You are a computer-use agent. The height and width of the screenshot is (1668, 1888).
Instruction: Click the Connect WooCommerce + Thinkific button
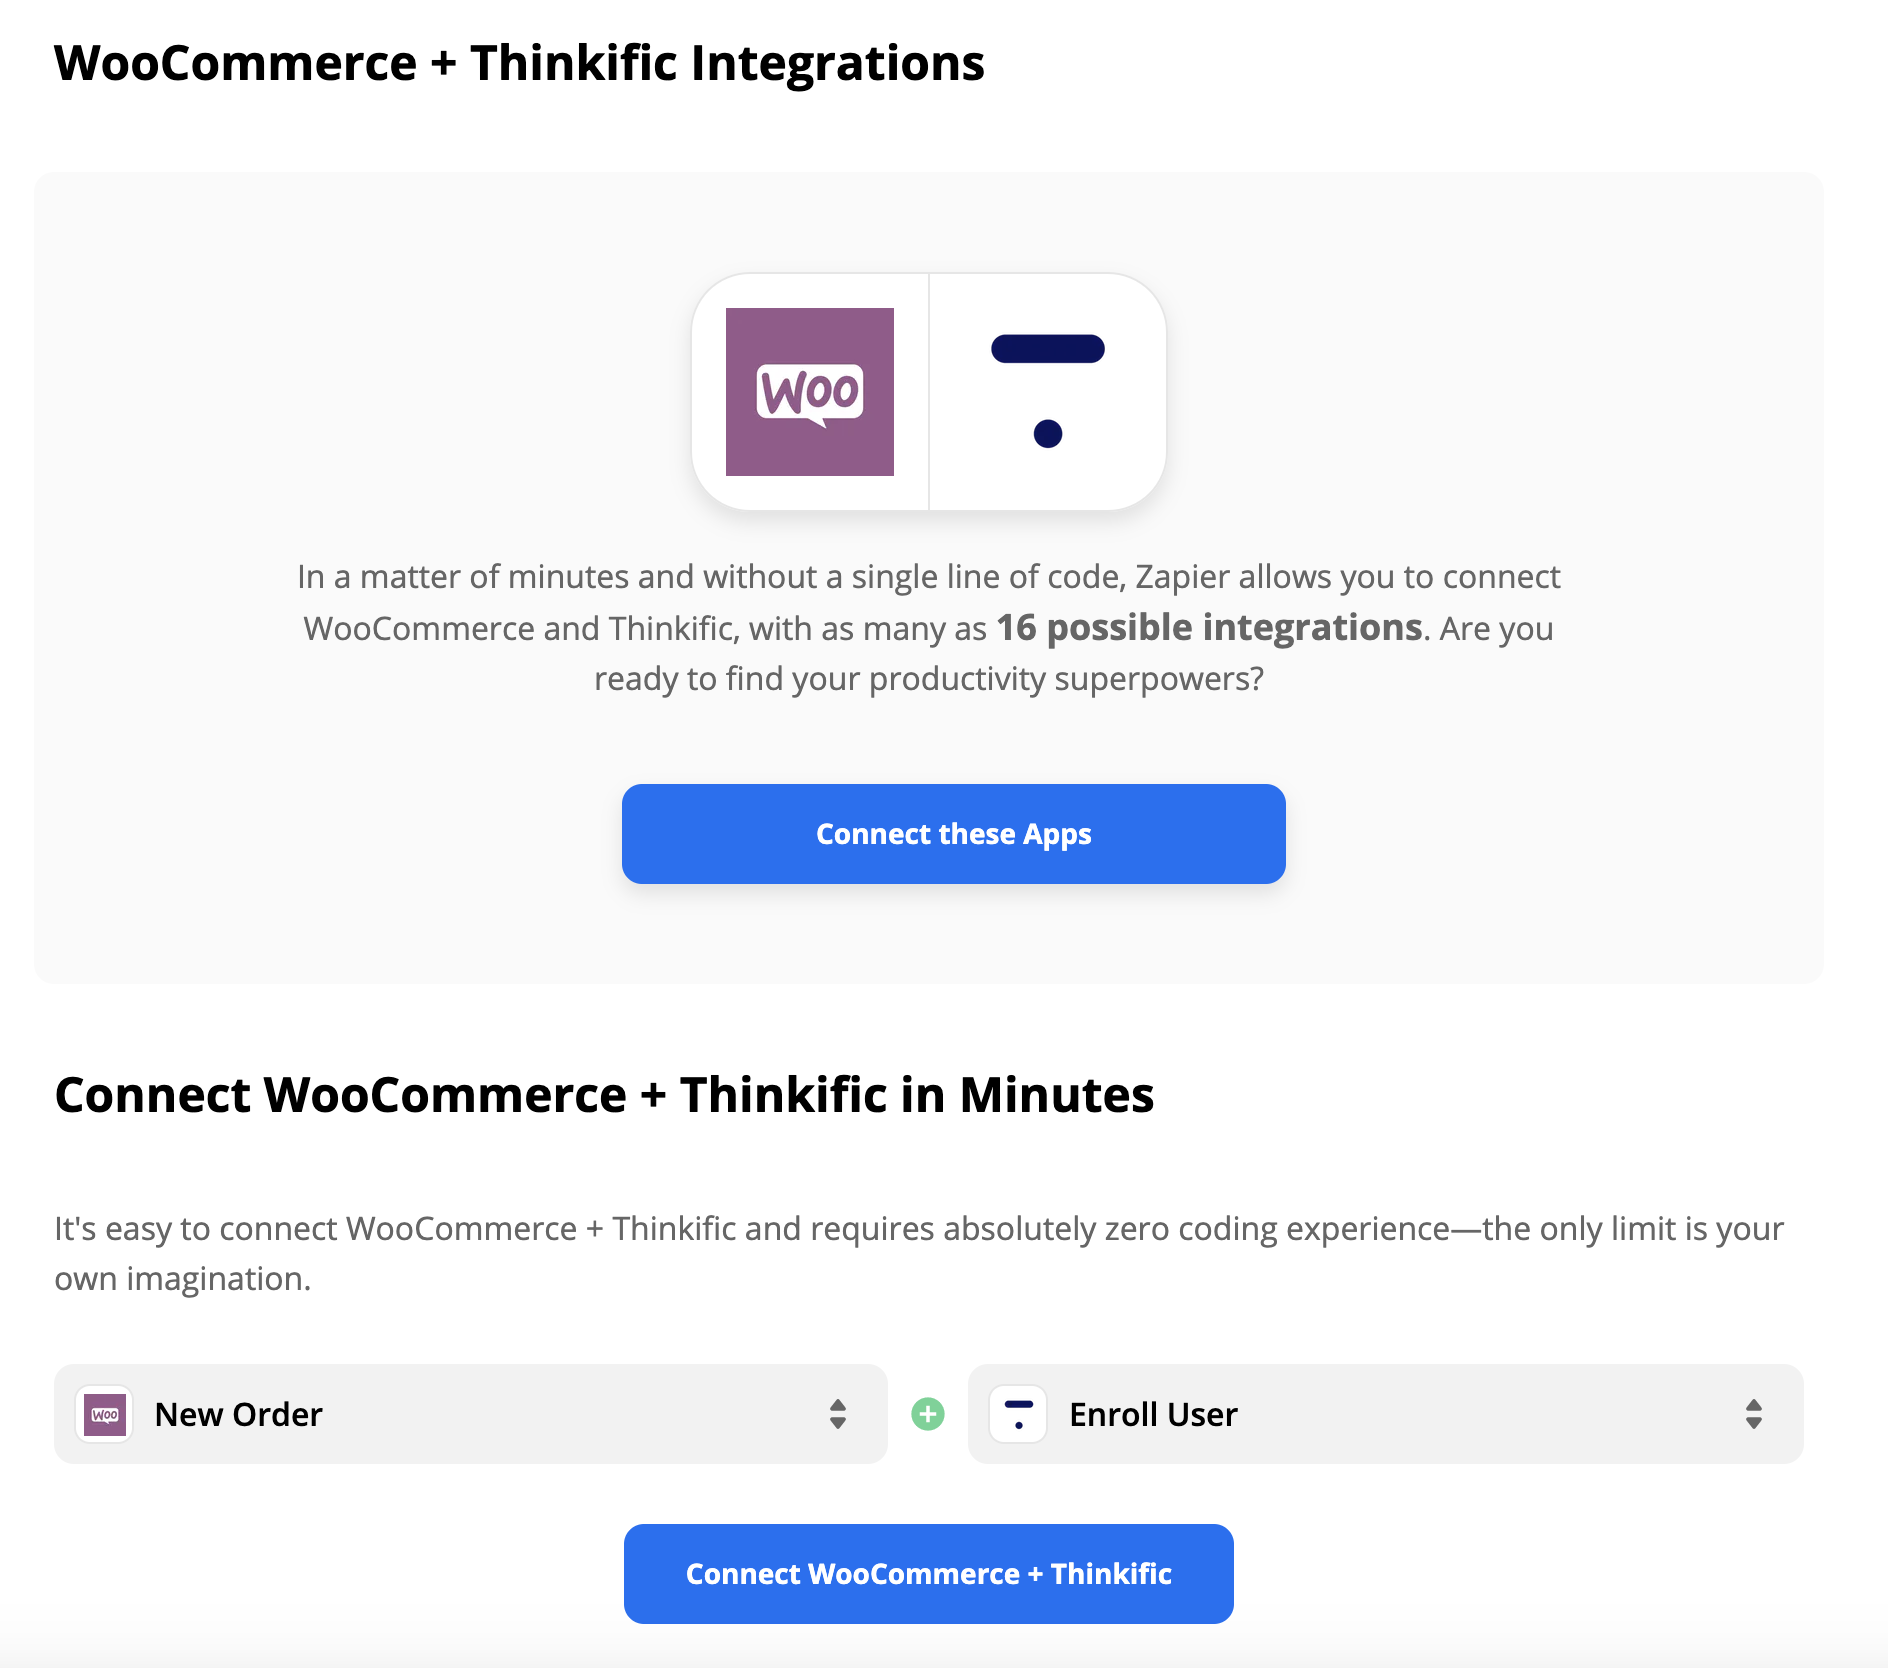coord(928,1573)
